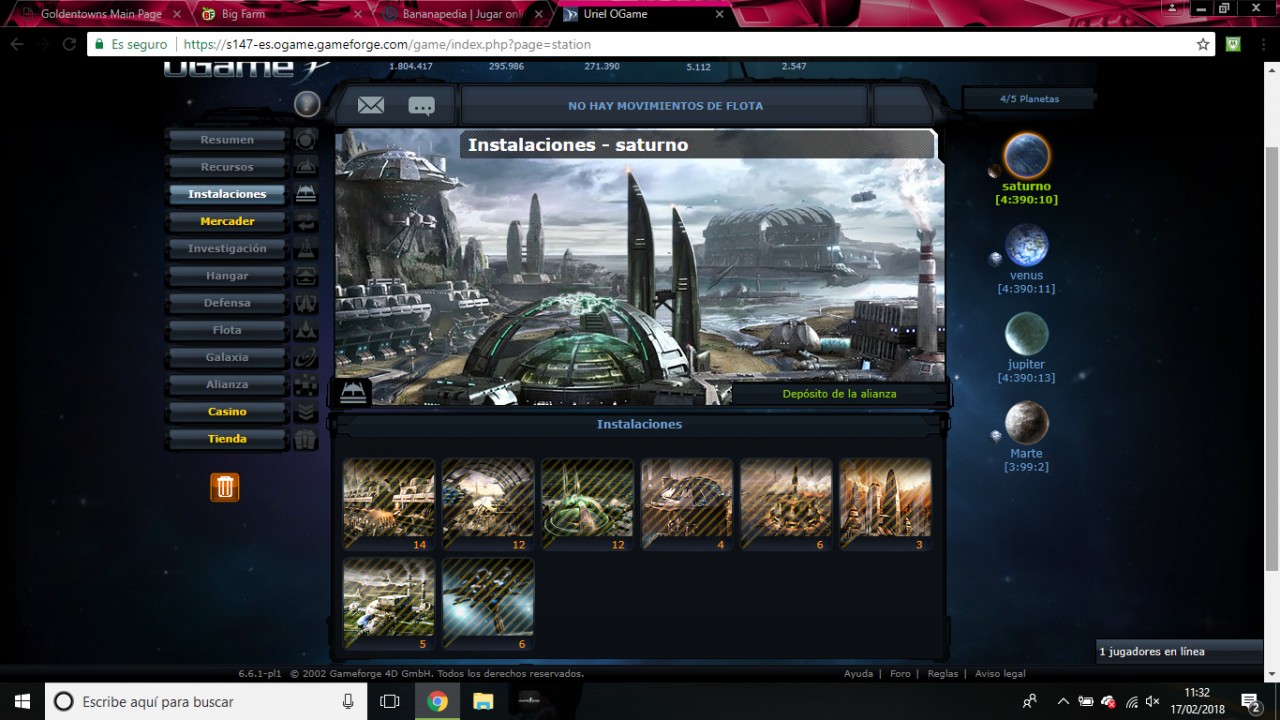Click the Reglas footer link
This screenshot has width=1280, height=720.
pos(943,674)
